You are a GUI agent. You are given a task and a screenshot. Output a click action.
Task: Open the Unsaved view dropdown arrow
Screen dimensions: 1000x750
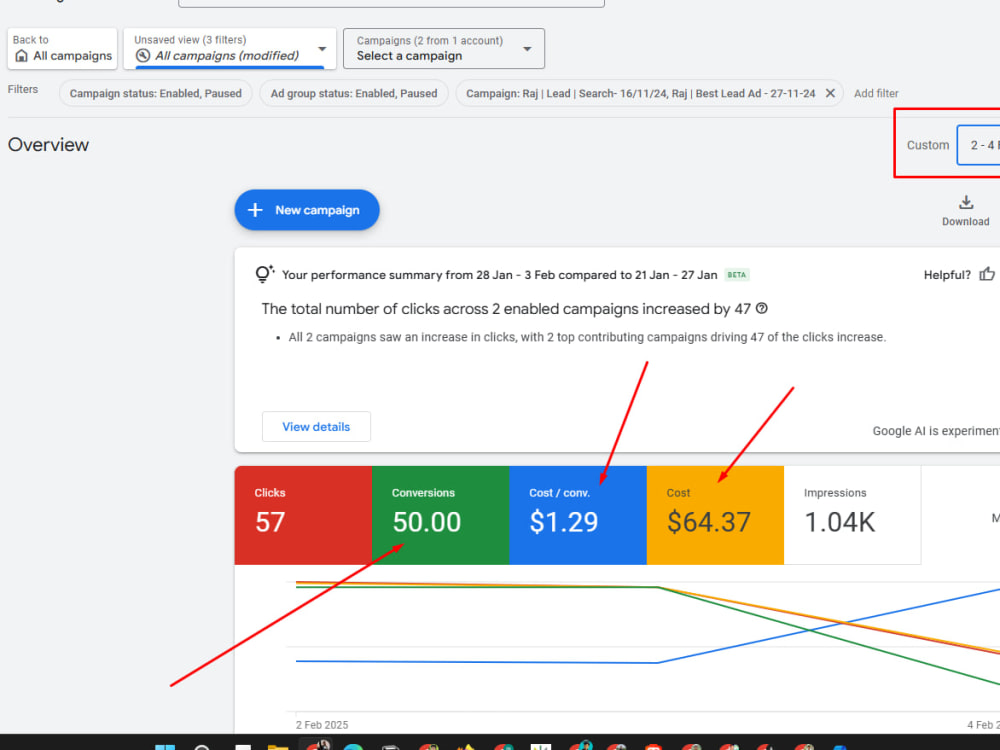coord(322,49)
